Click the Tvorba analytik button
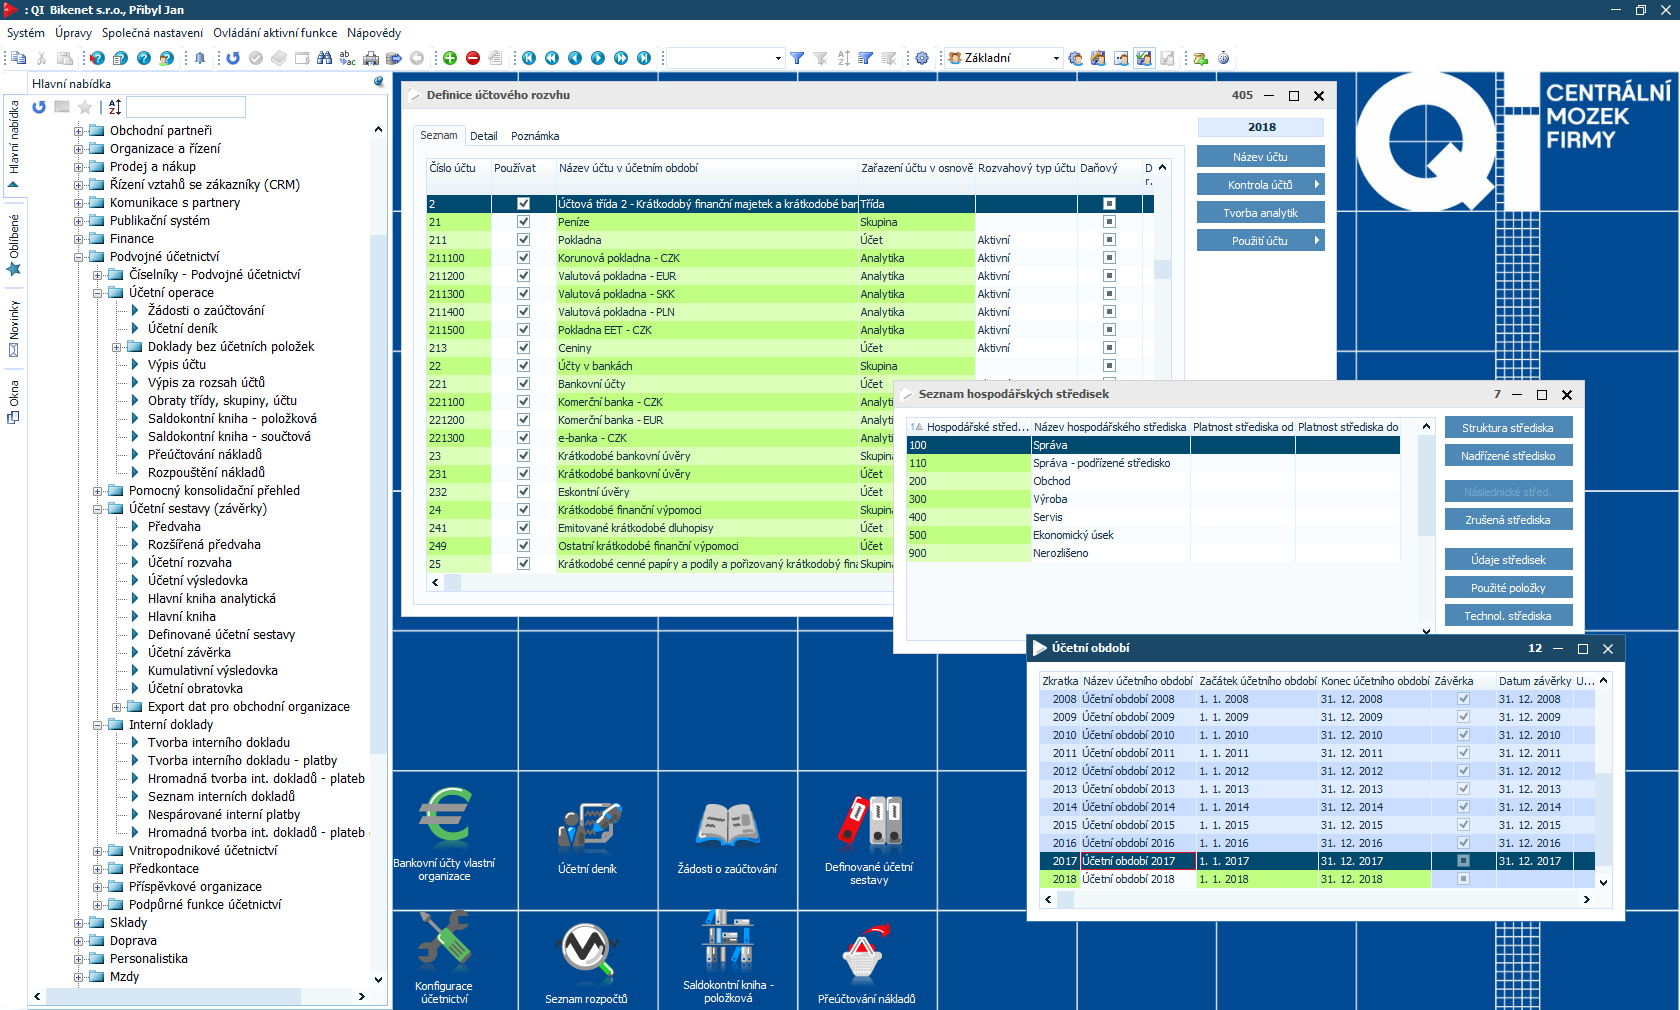The width and height of the screenshot is (1680, 1010). tap(1260, 213)
